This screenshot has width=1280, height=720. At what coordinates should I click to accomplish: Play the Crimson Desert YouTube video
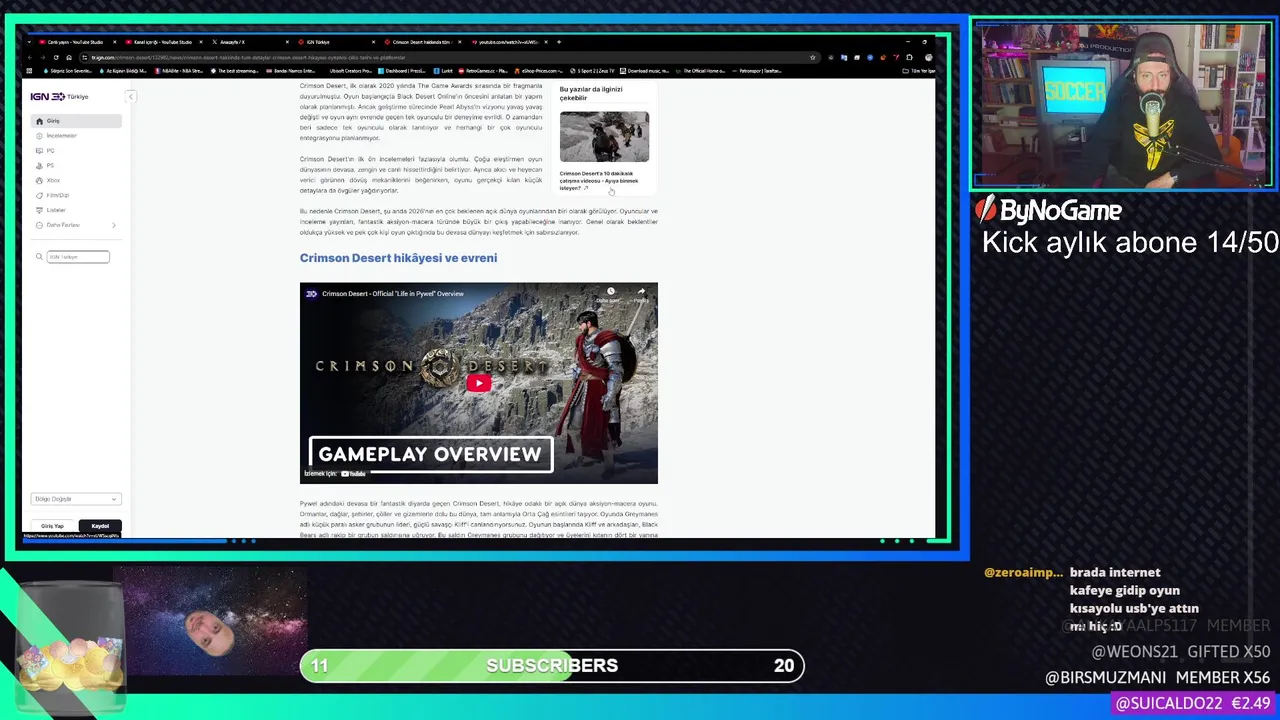click(x=478, y=383)
